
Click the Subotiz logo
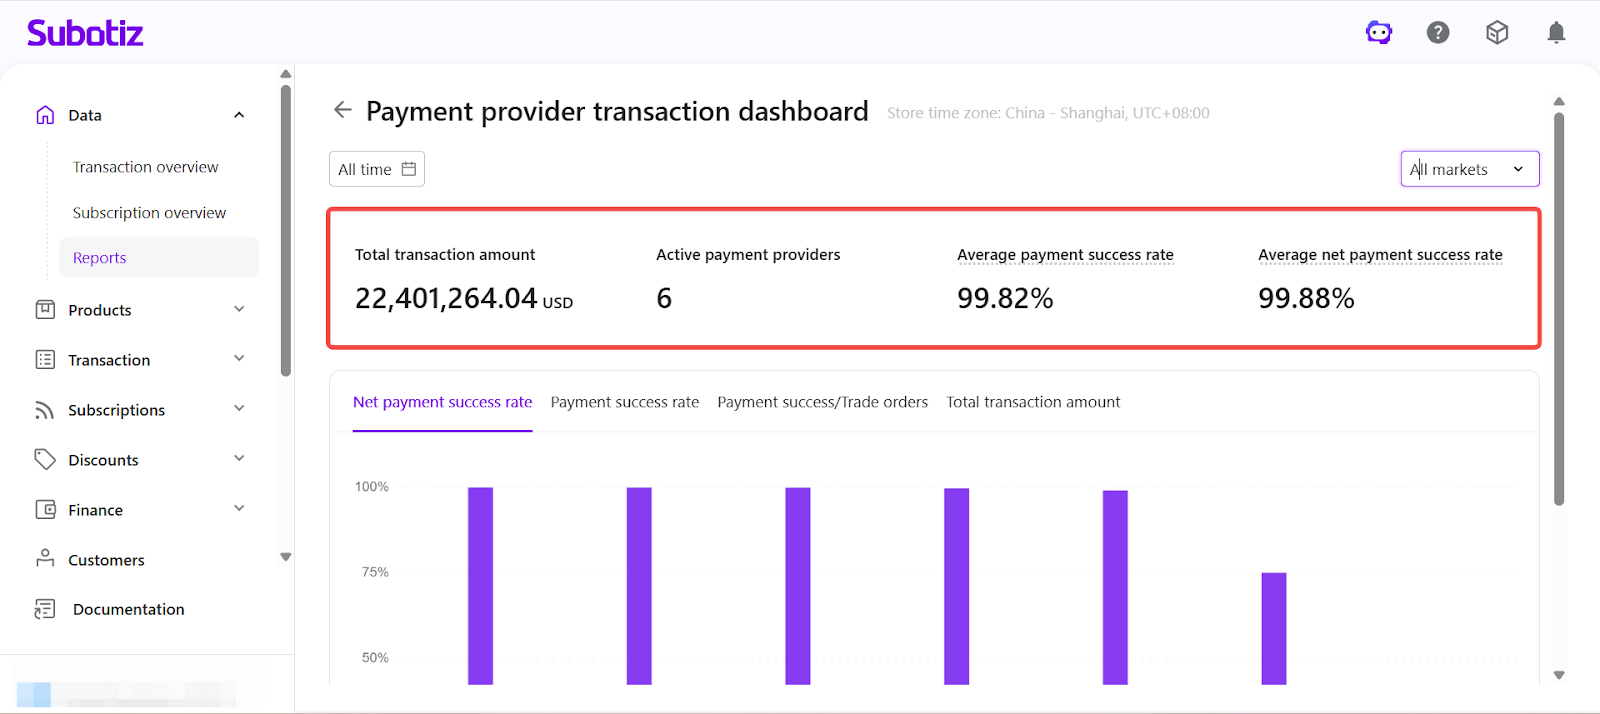[x=85, y=33]
